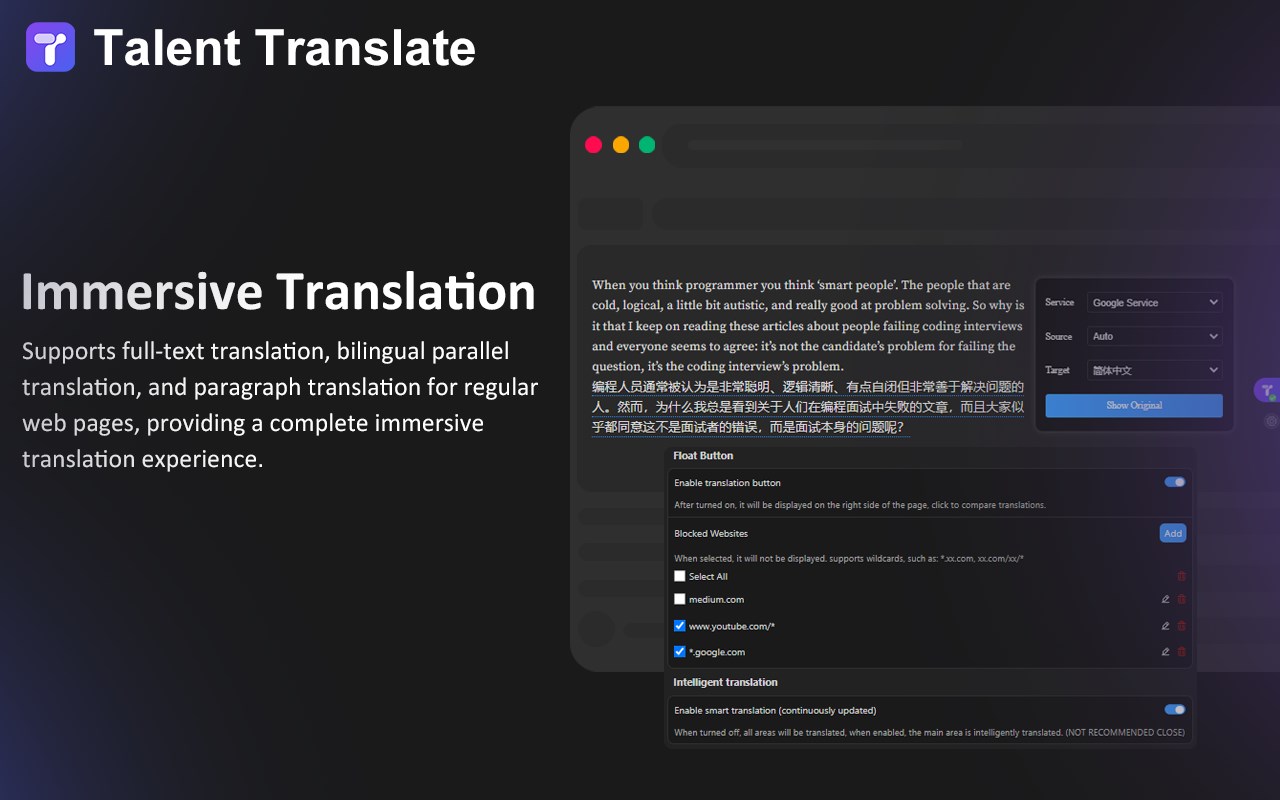Check the Select All checkbox
Screen dimensions: 1280x800
click(x=680, y=576)
